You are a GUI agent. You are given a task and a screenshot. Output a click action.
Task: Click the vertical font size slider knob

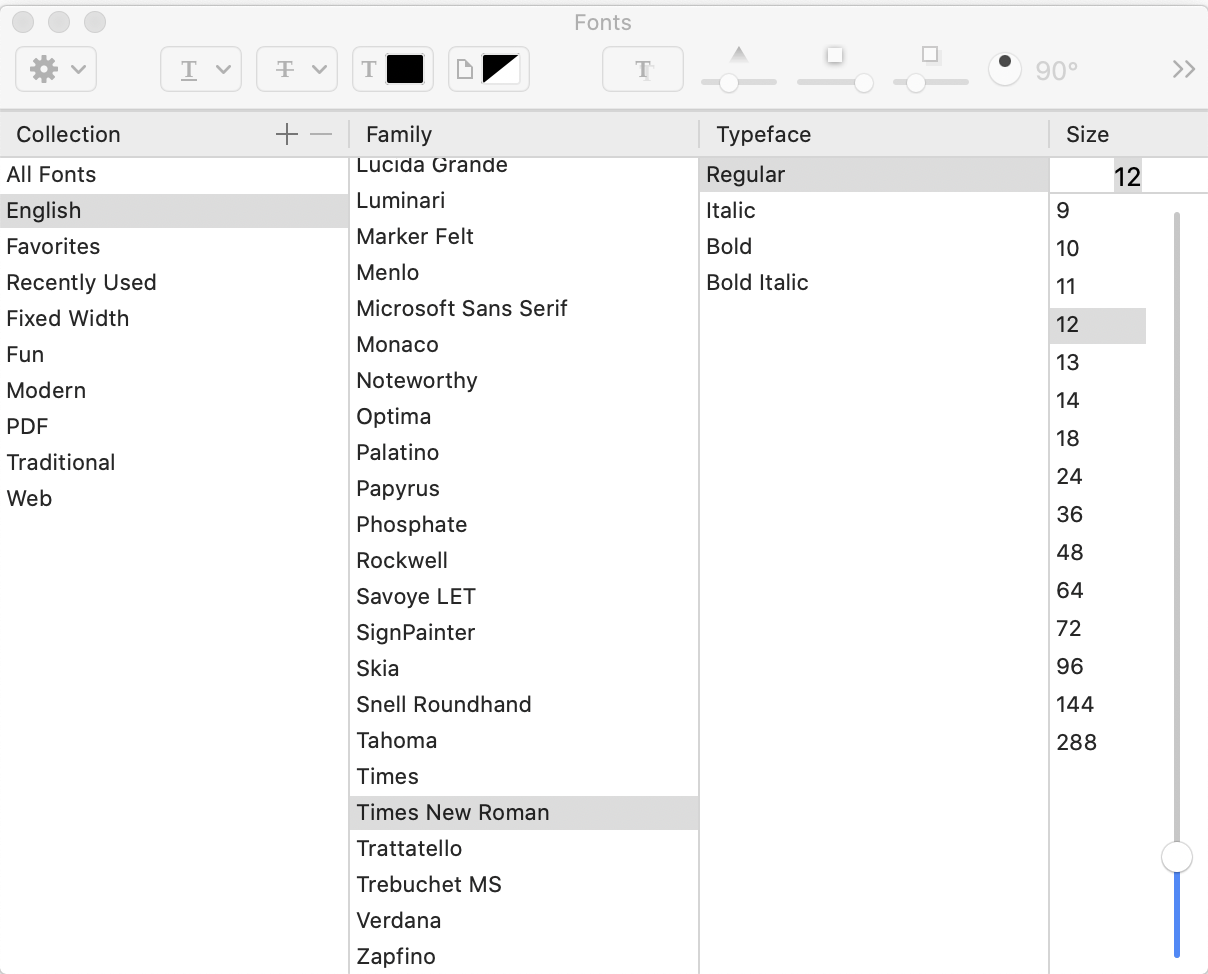tap(1177, 857)
